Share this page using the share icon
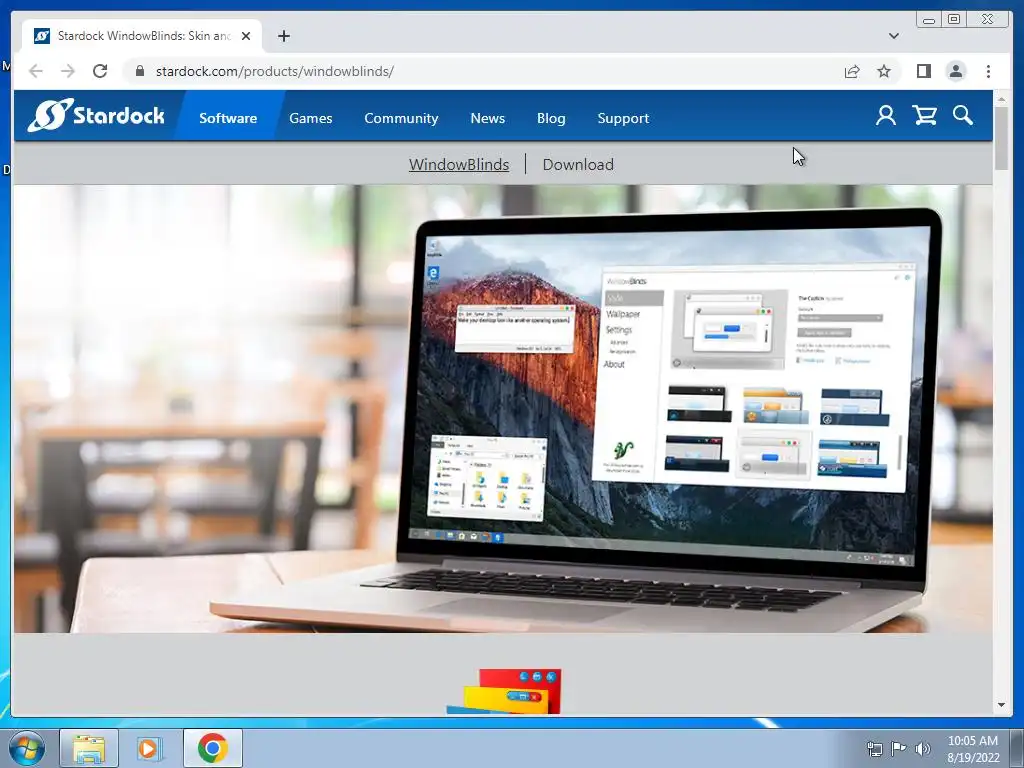The height and width of the screenshot is (768, 1024). point(852,71)
